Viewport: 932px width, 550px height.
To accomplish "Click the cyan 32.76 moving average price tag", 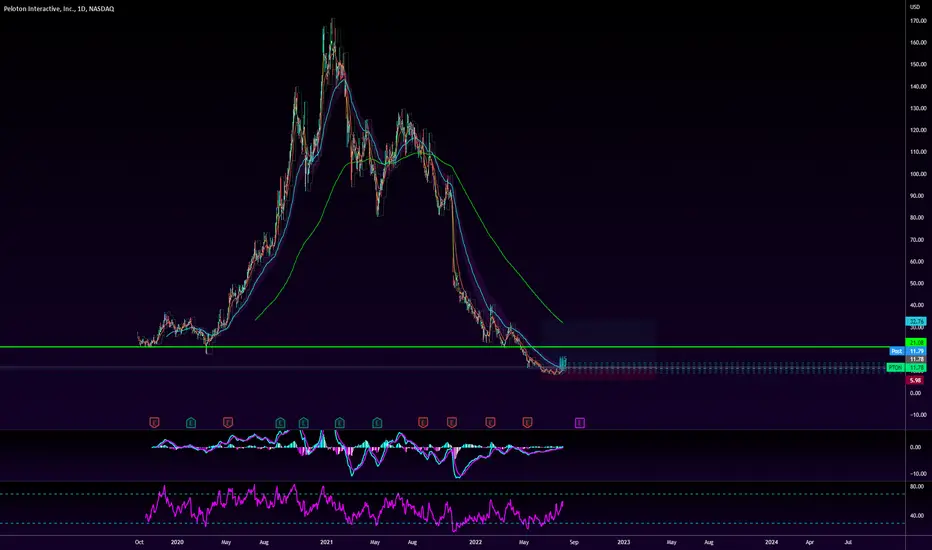I will 916,321.
